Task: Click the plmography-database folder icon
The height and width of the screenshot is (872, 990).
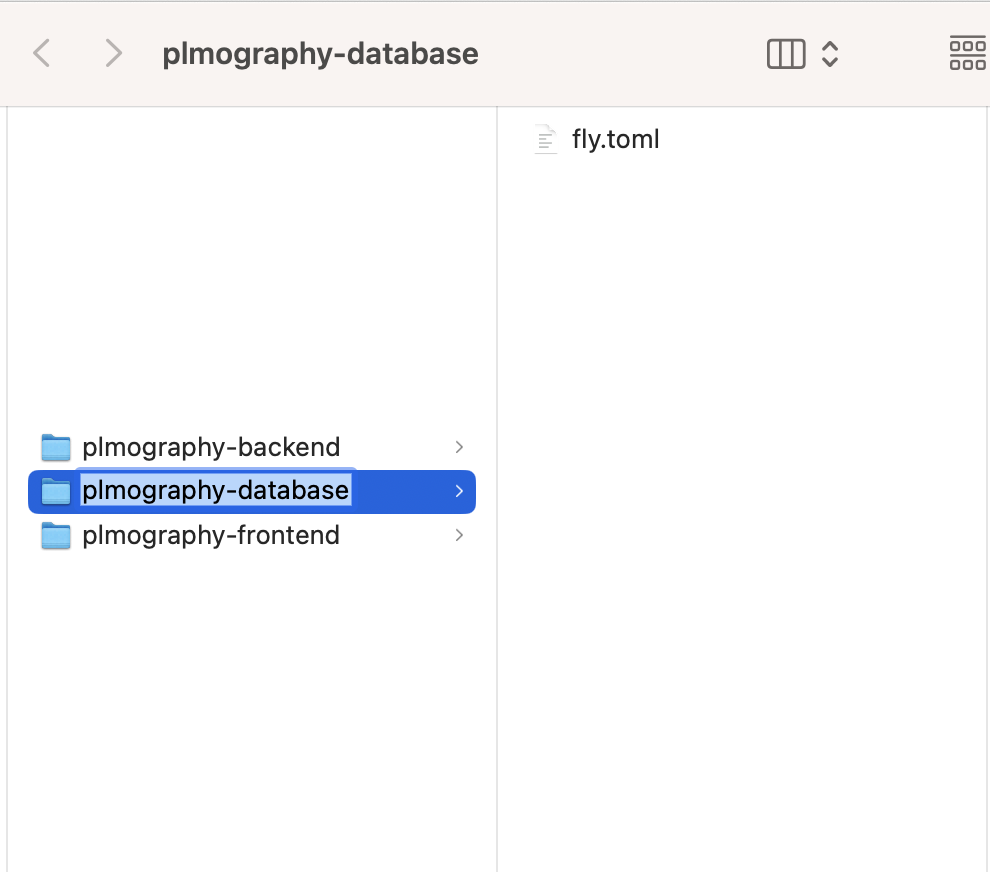Action: click(x=56, y=491)
